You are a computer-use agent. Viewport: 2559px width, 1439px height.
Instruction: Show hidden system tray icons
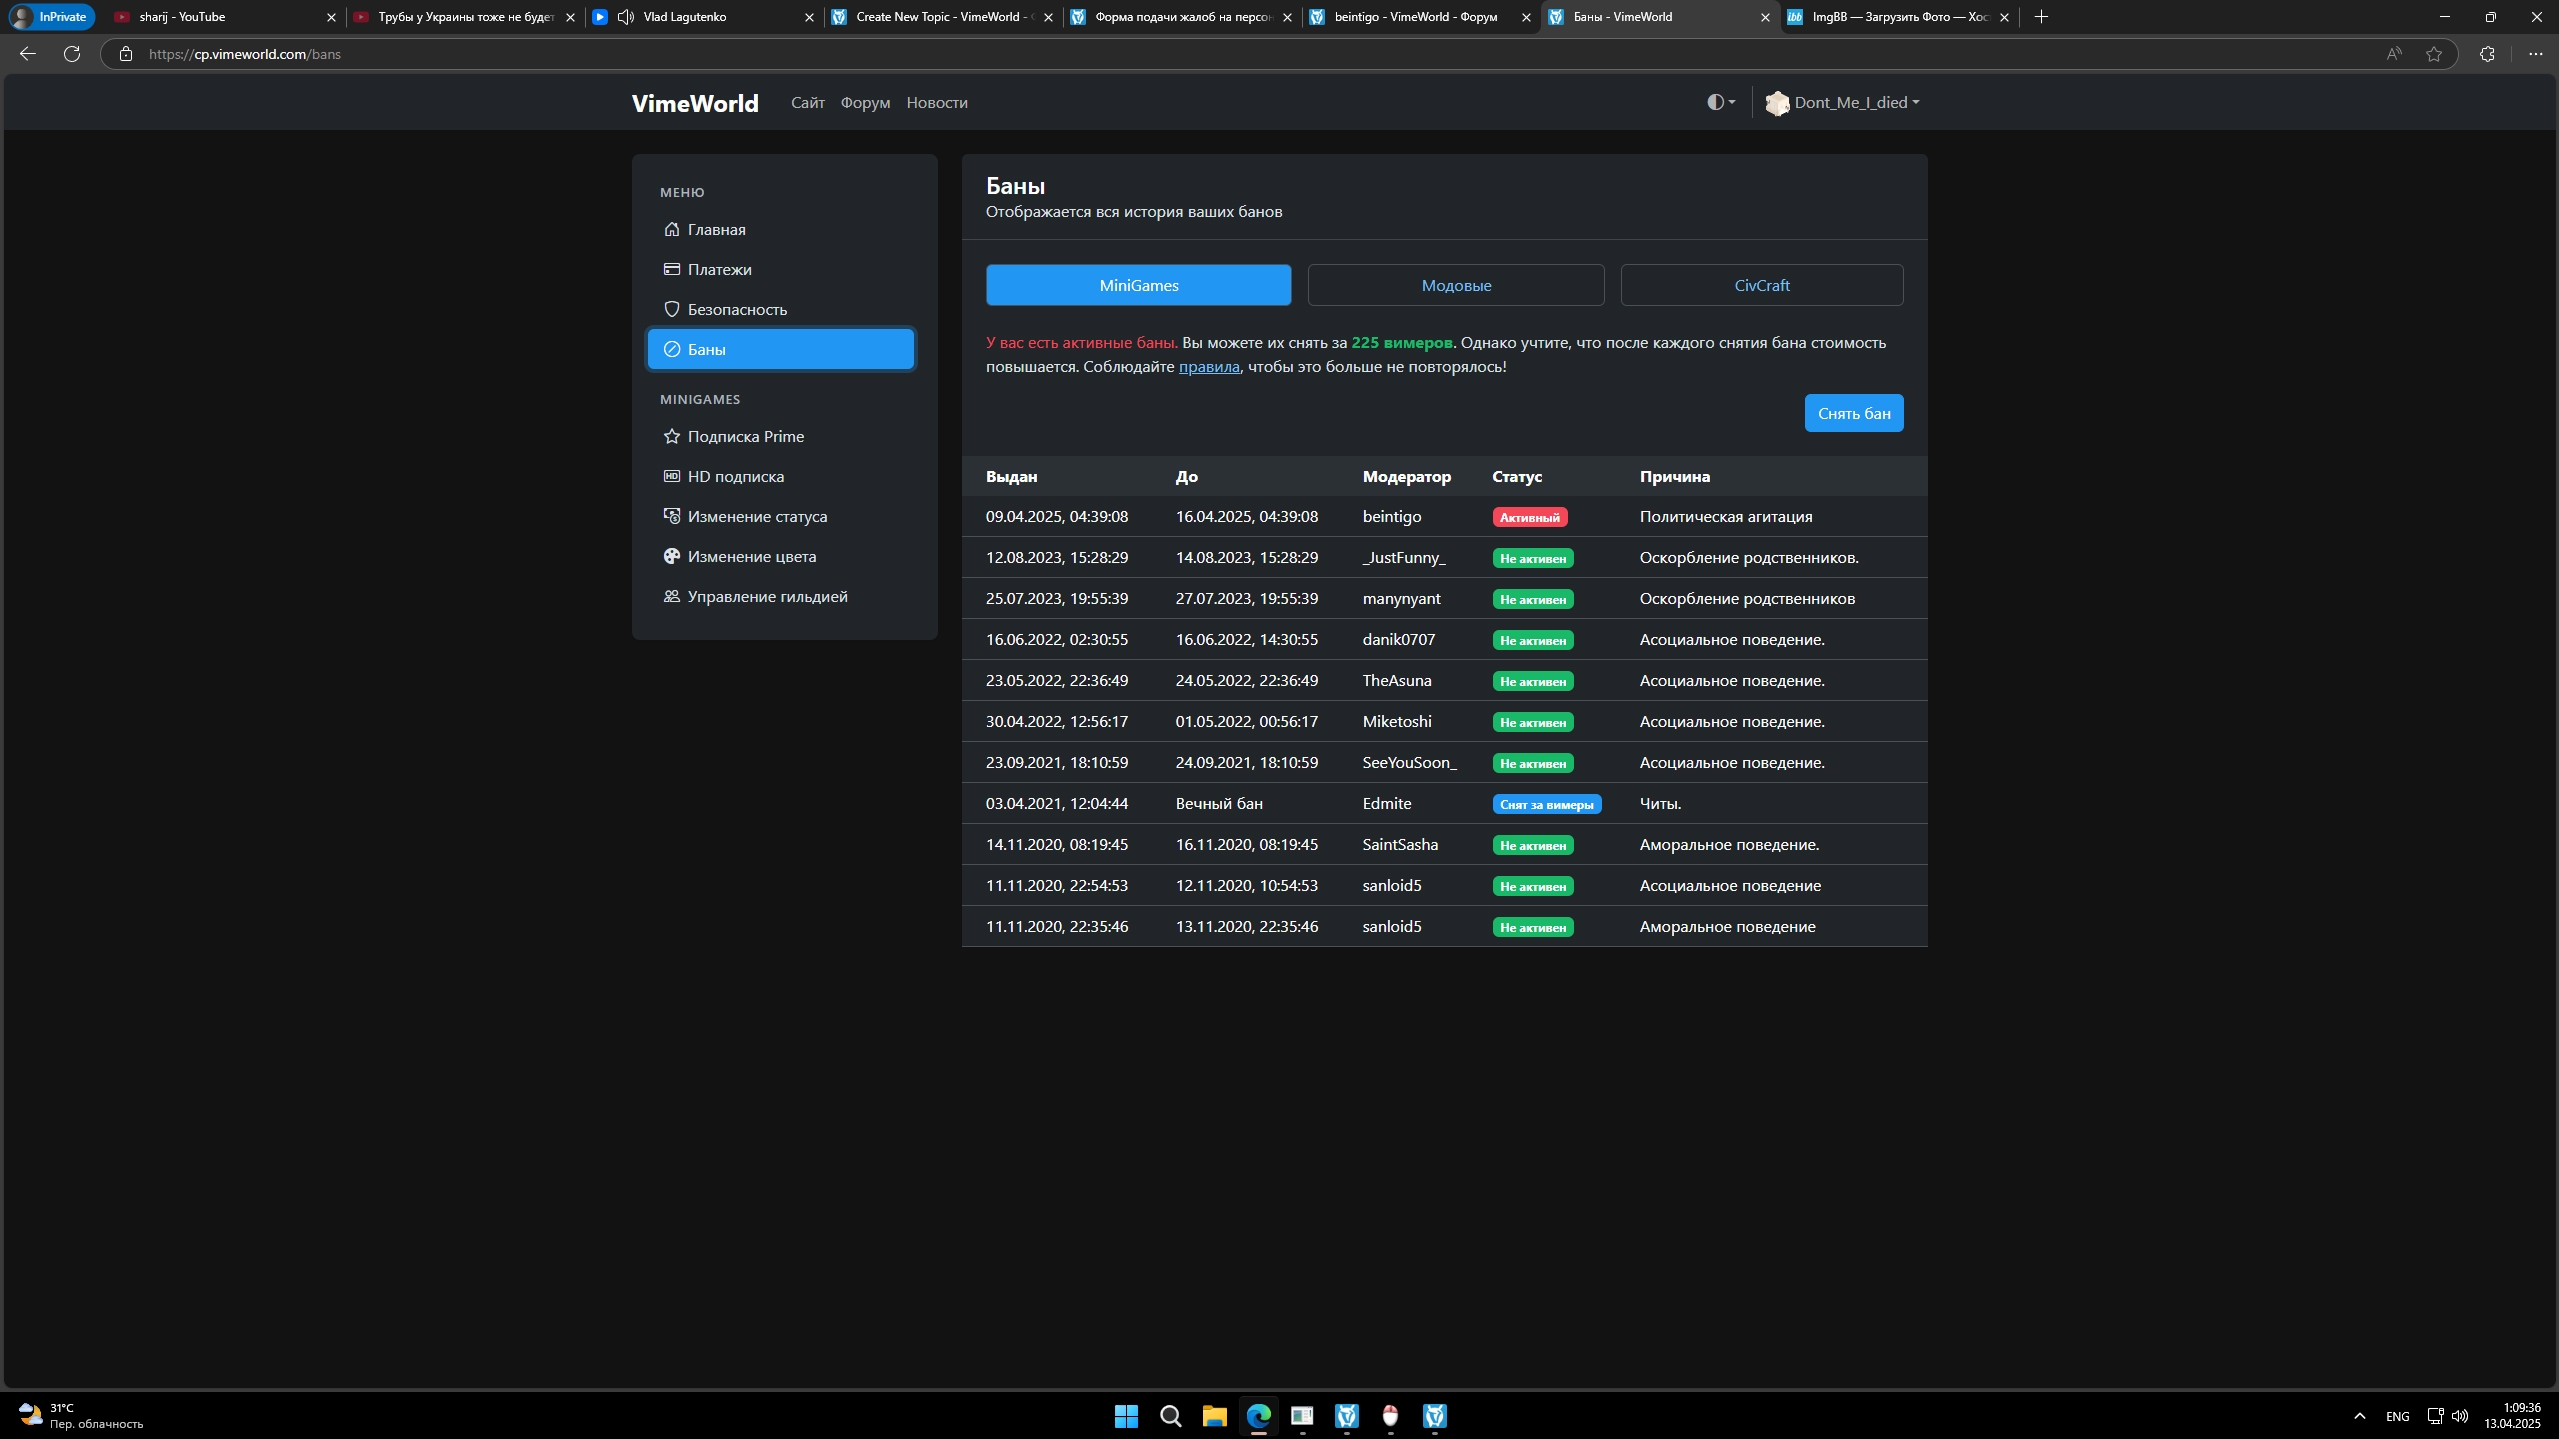coord(2359,1416)
